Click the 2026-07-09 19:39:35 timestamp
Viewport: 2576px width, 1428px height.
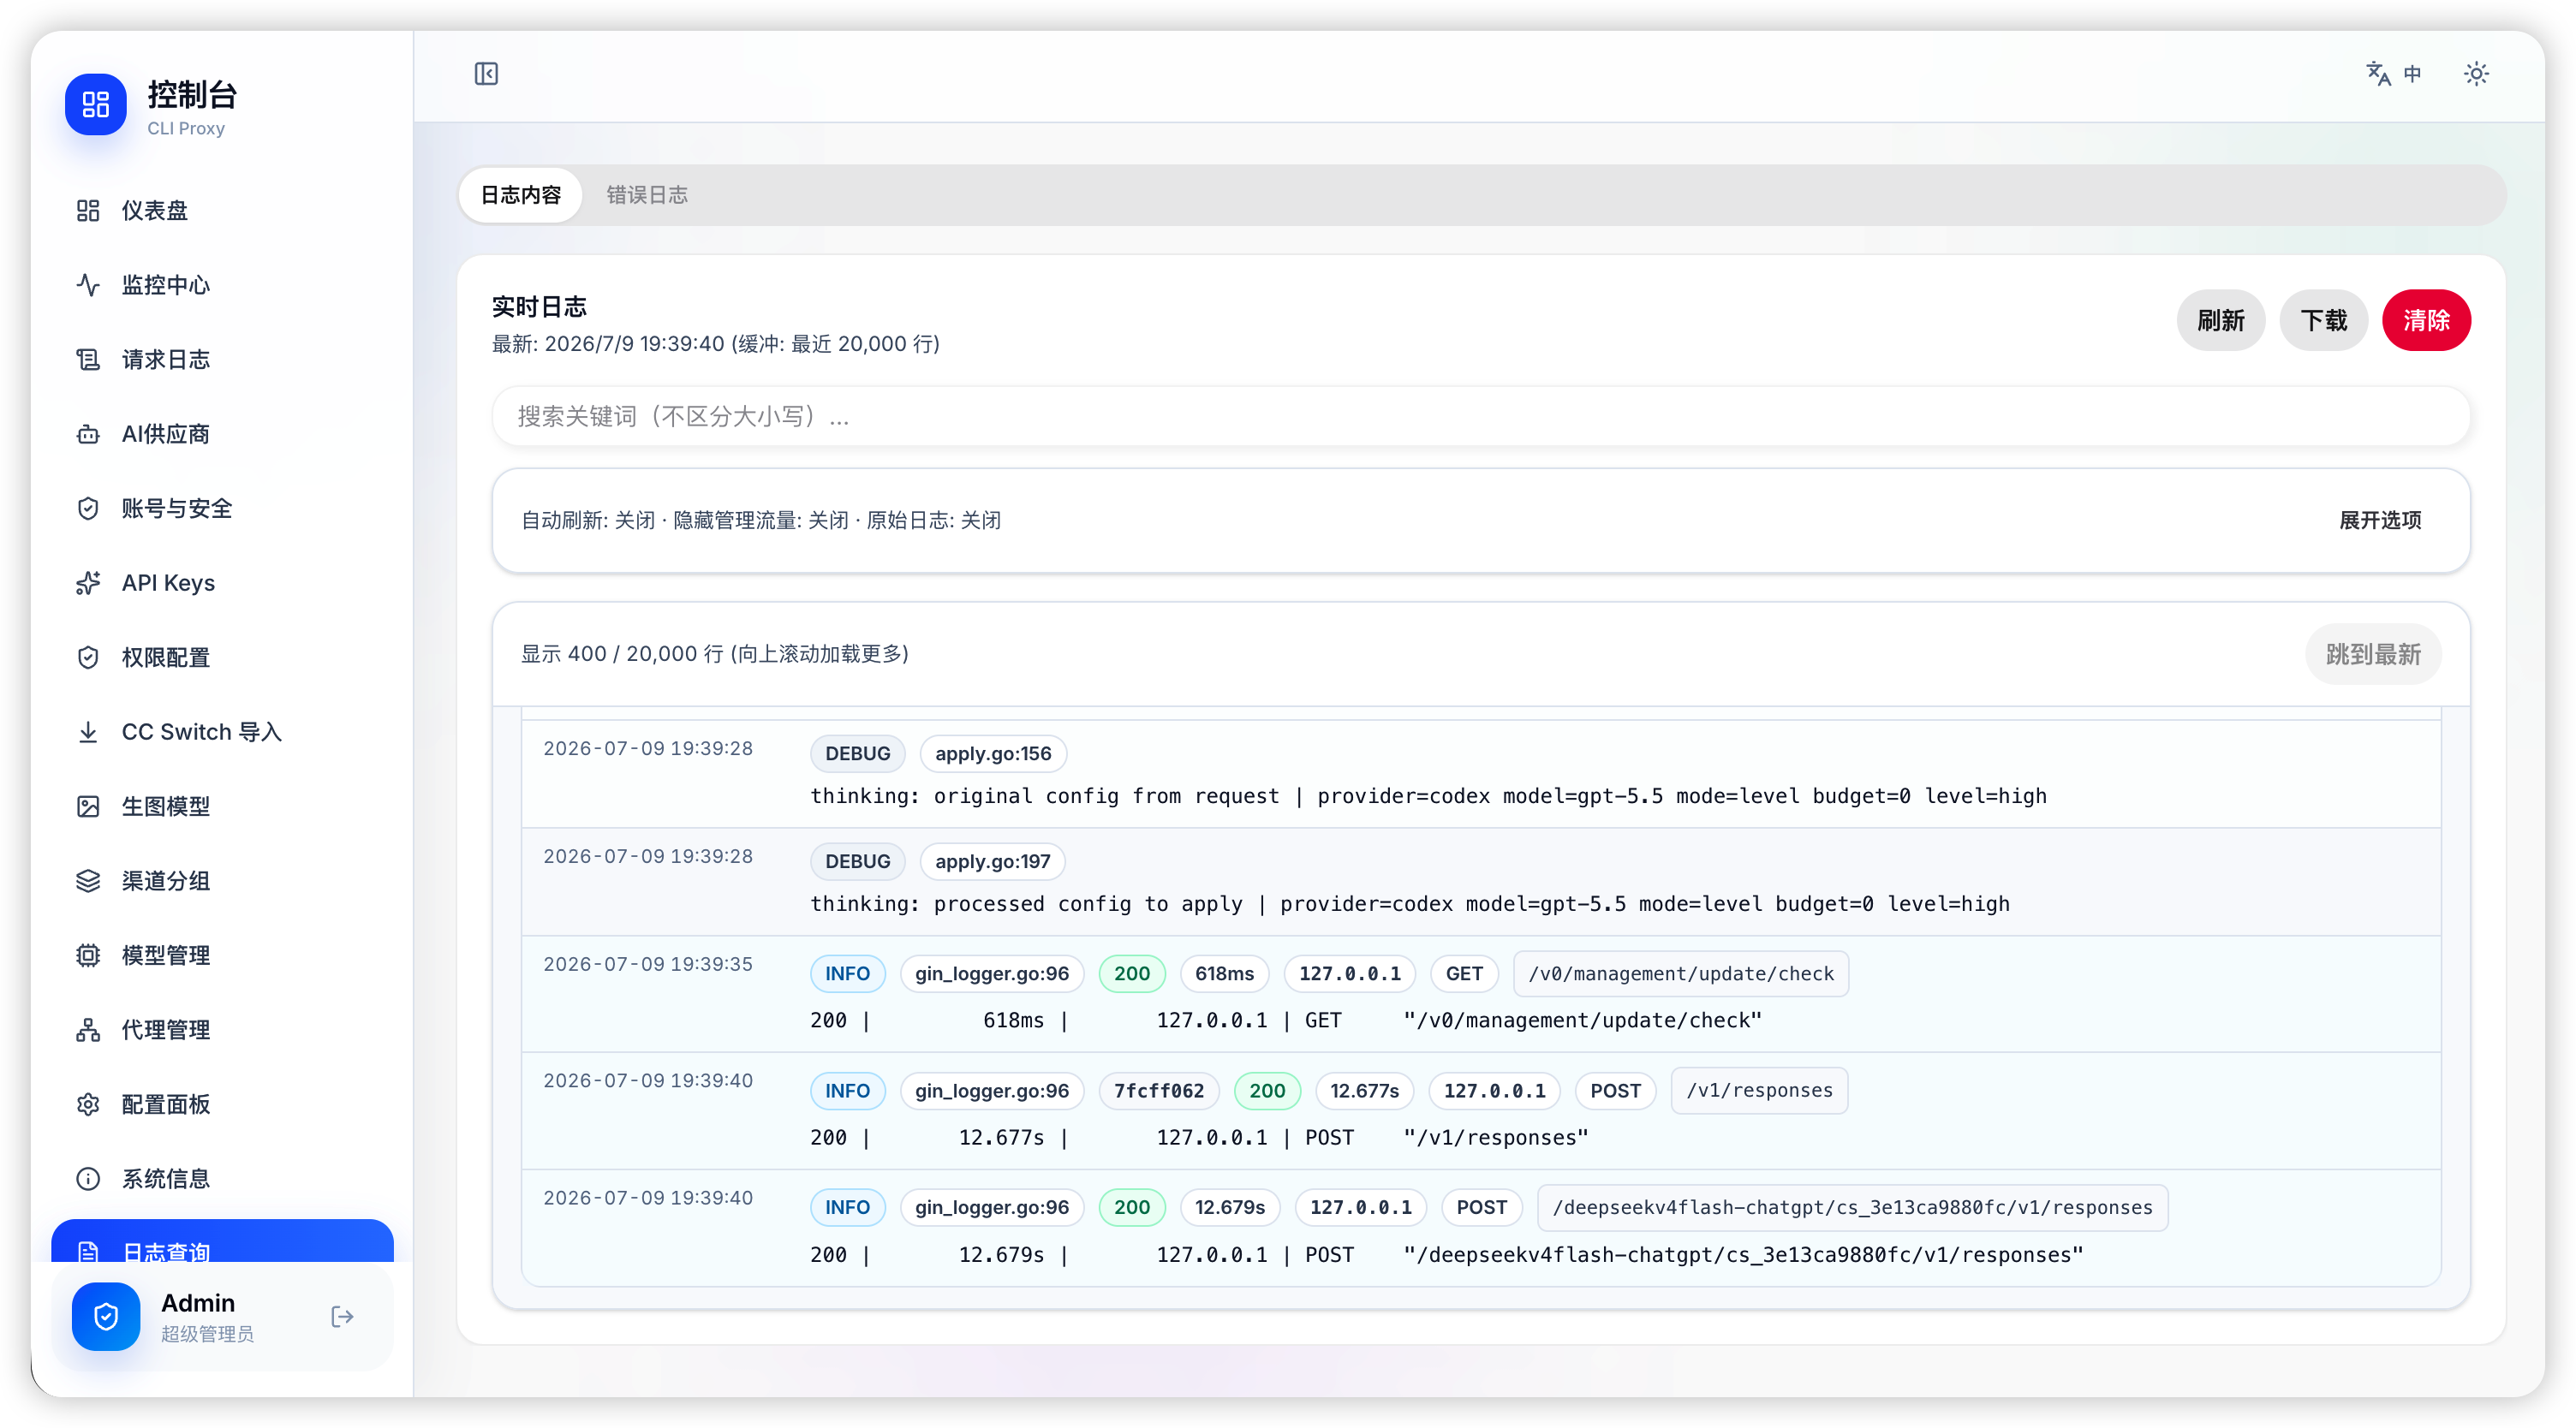point(648,964)
